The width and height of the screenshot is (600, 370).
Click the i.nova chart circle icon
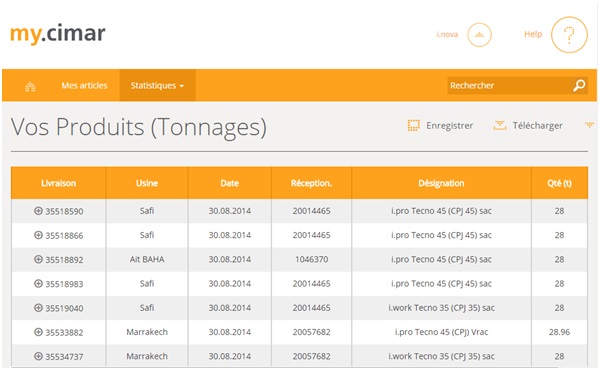pyautogui.click(x=479, y=35)
